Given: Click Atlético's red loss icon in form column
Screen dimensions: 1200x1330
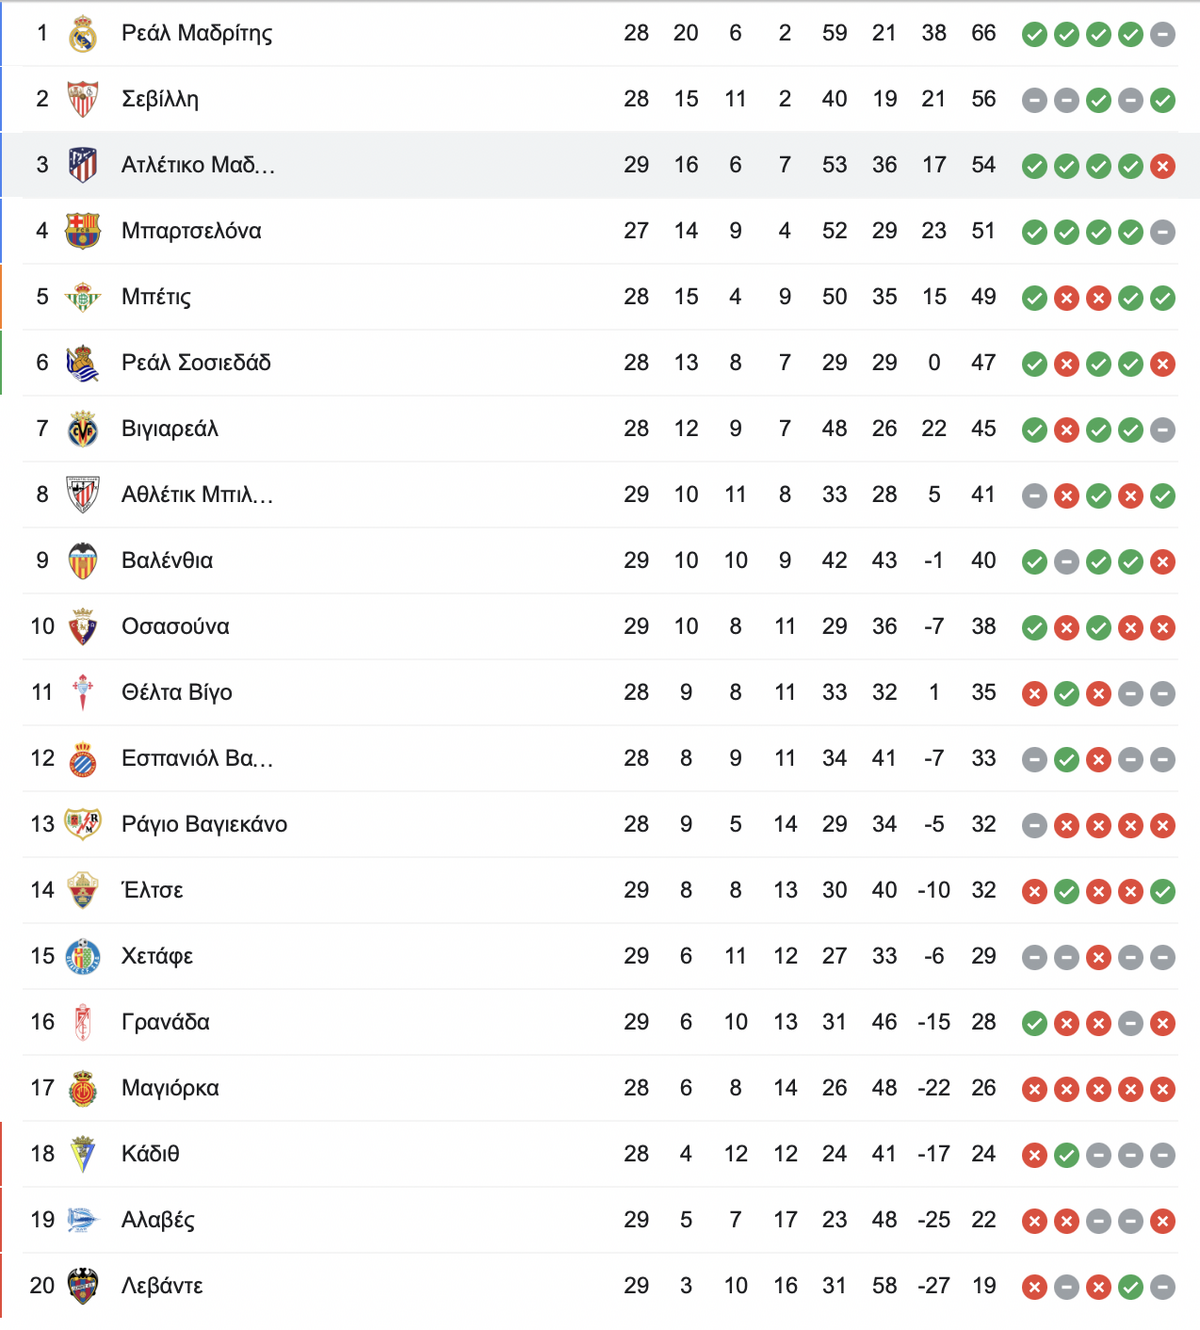Looking at the screenshot, I should point(1162,166).
